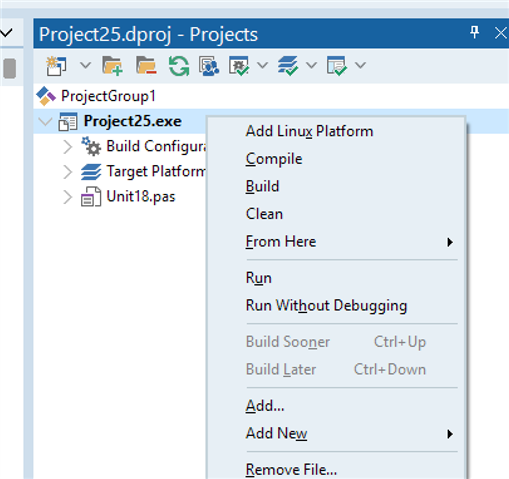Click the Target Platforms toolbar icon
Screen dimensions: 509x479
tap(288, 66)
